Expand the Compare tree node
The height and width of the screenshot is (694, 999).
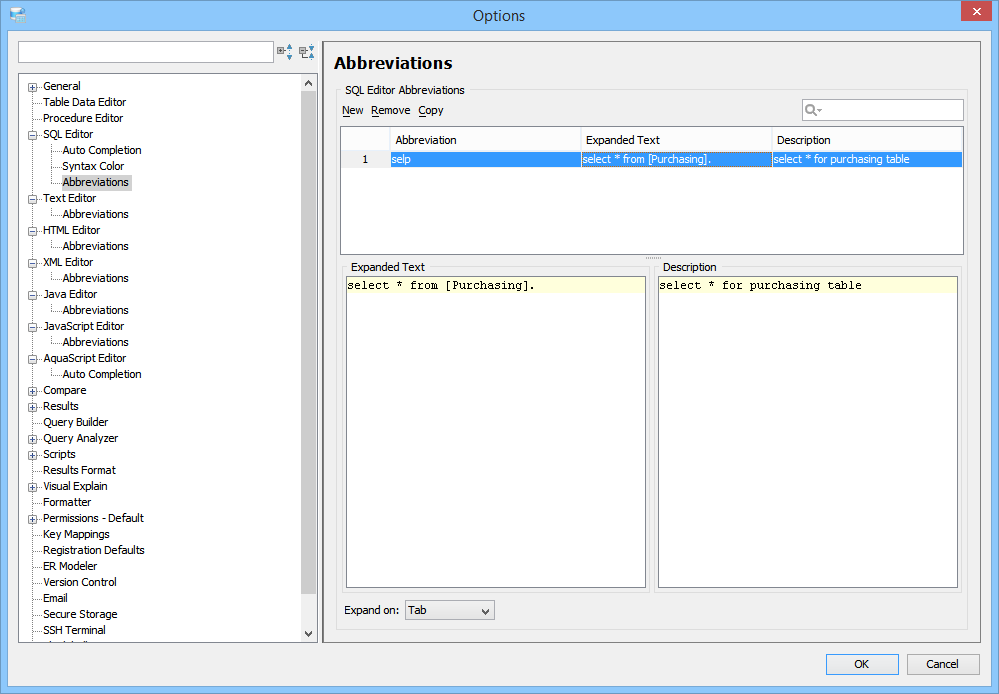32,391
